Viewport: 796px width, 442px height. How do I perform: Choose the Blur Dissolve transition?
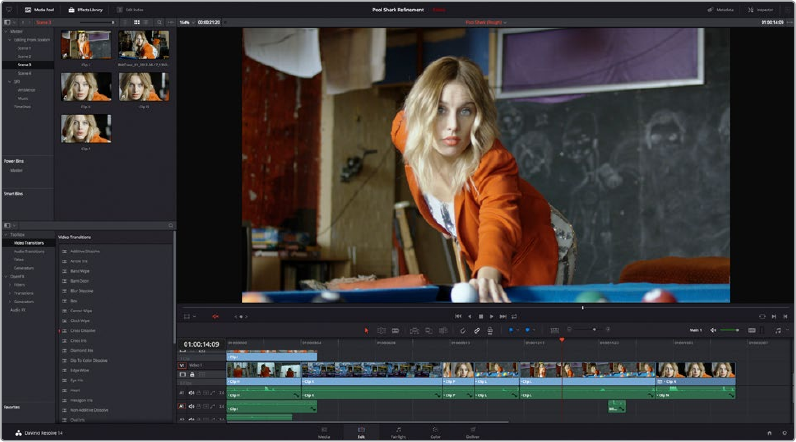pyautogui.click(x=81, y=291)
